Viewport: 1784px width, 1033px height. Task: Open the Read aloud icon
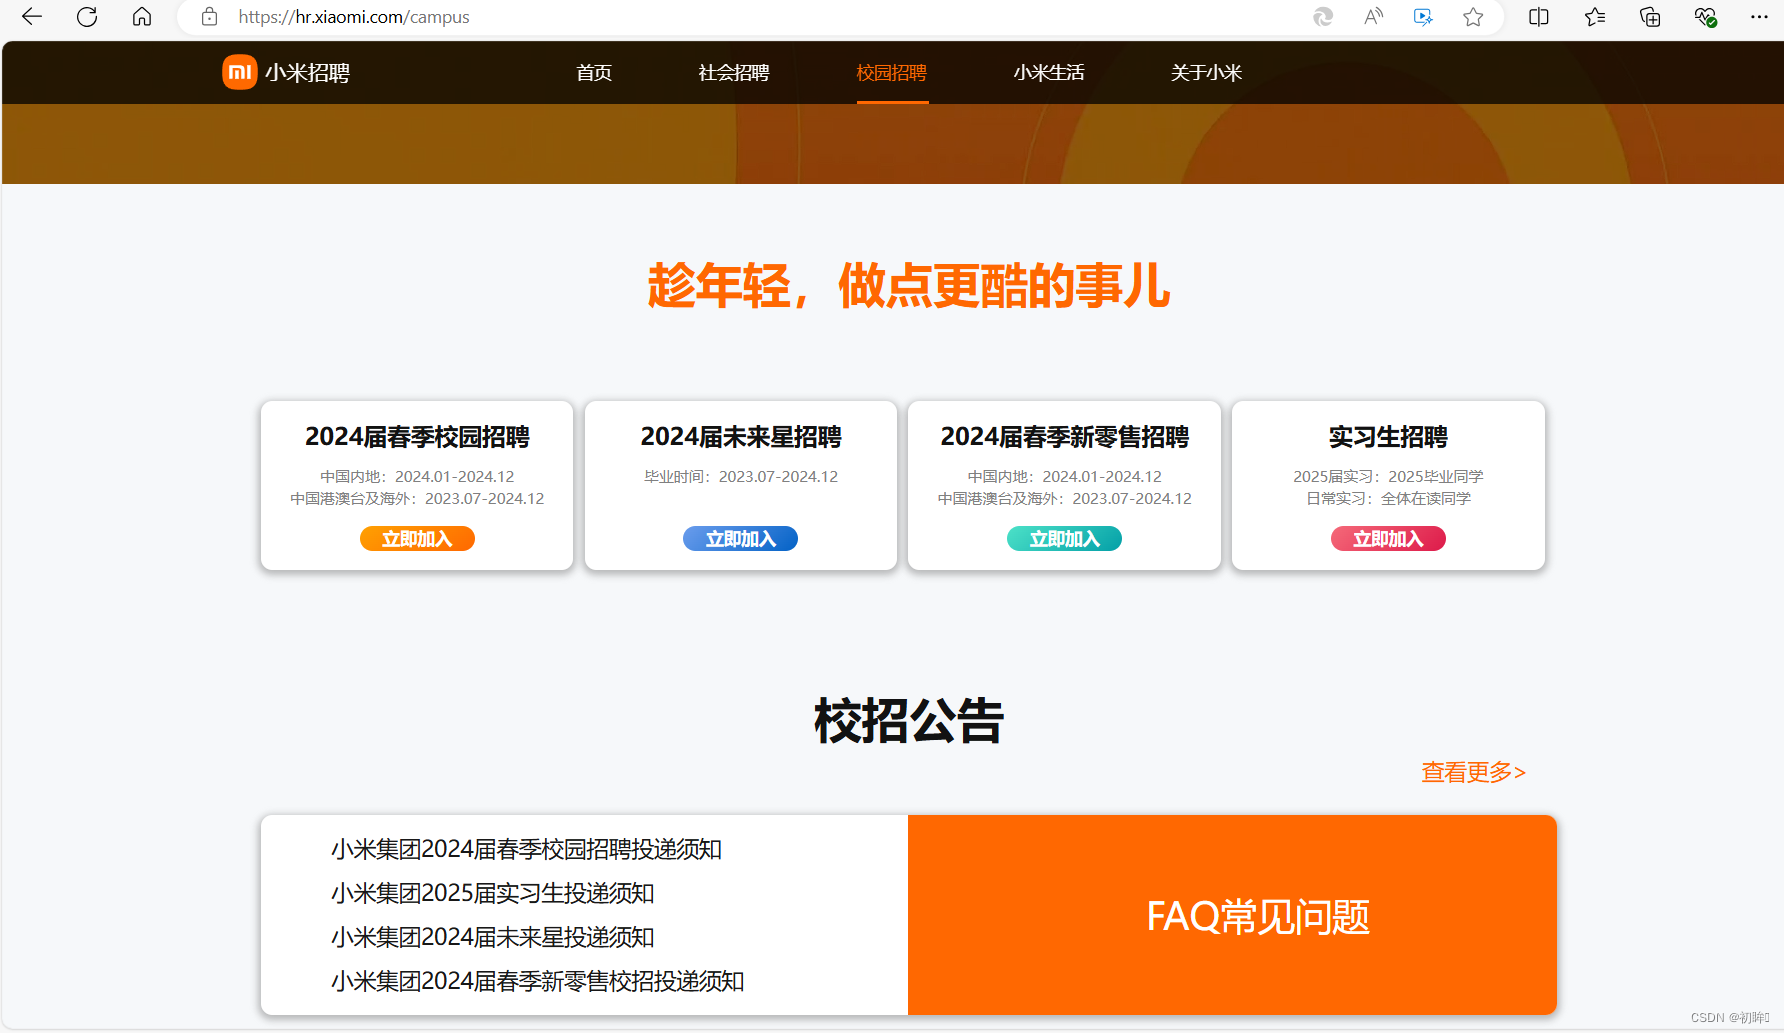tap(1373, 17)
